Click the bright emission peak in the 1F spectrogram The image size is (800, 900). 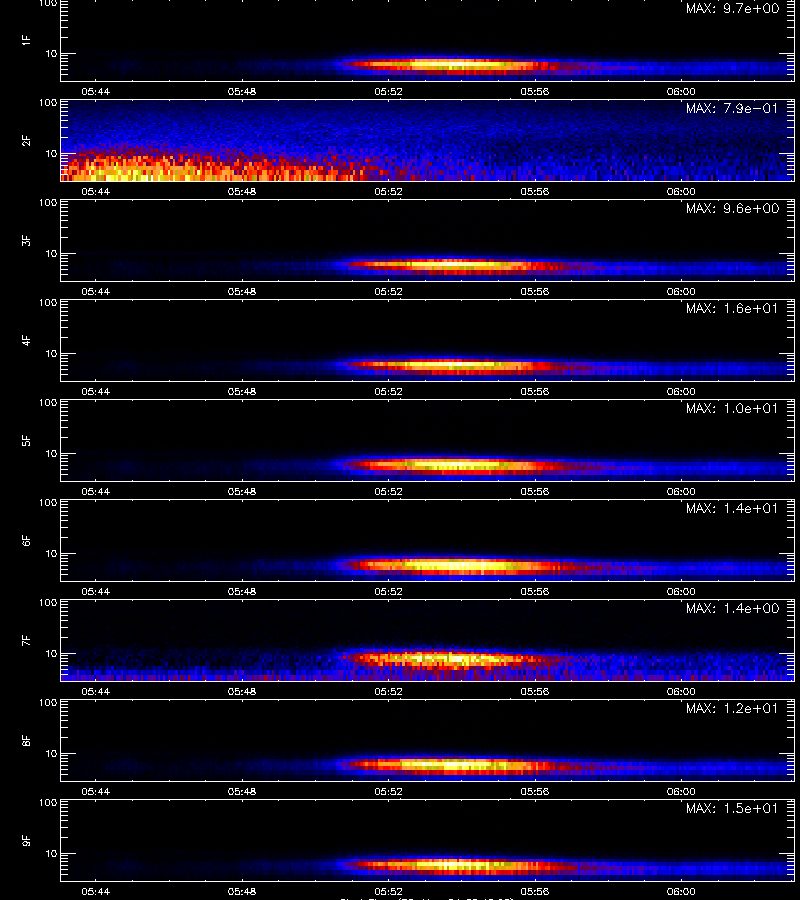(453, 65)
